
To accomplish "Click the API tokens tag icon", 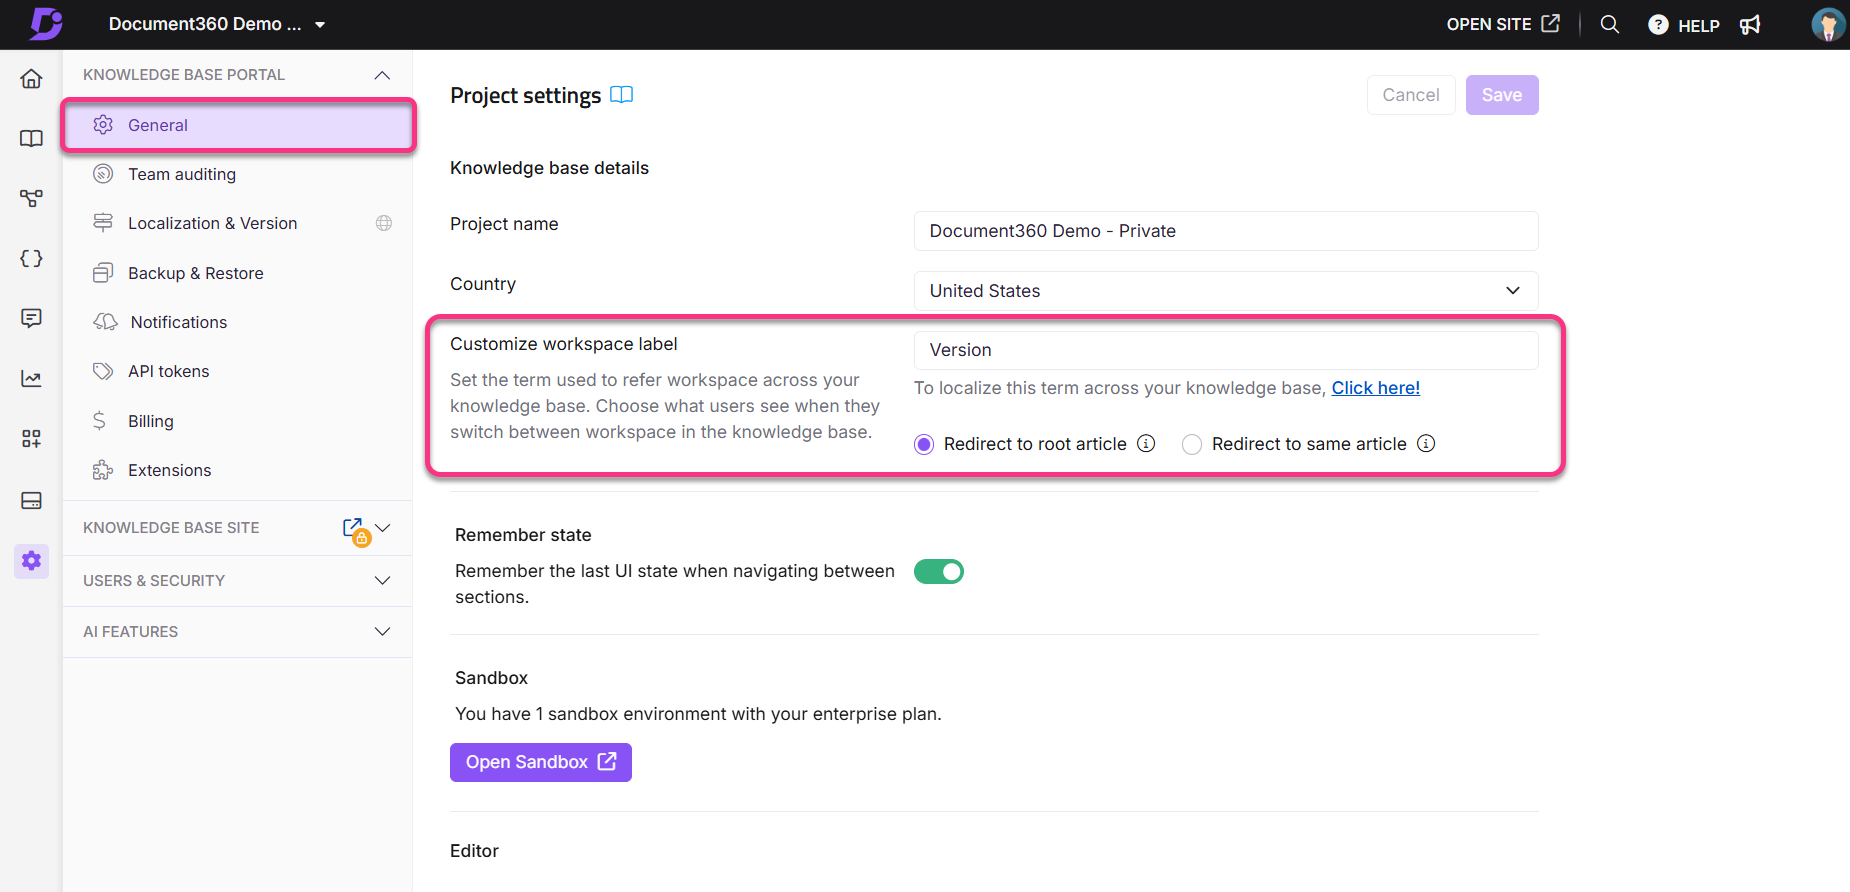I will (102, 371).
